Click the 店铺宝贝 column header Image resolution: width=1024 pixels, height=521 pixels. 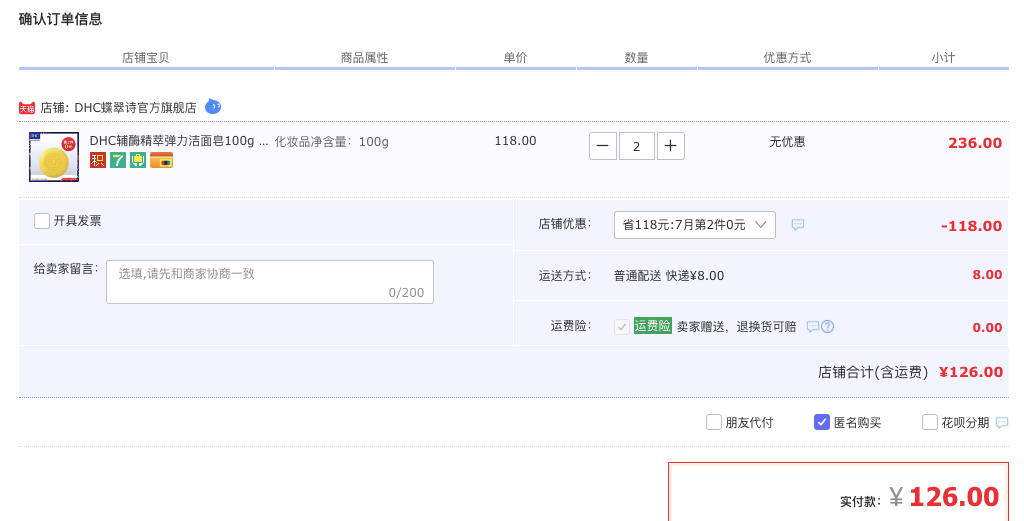point(146,57)
